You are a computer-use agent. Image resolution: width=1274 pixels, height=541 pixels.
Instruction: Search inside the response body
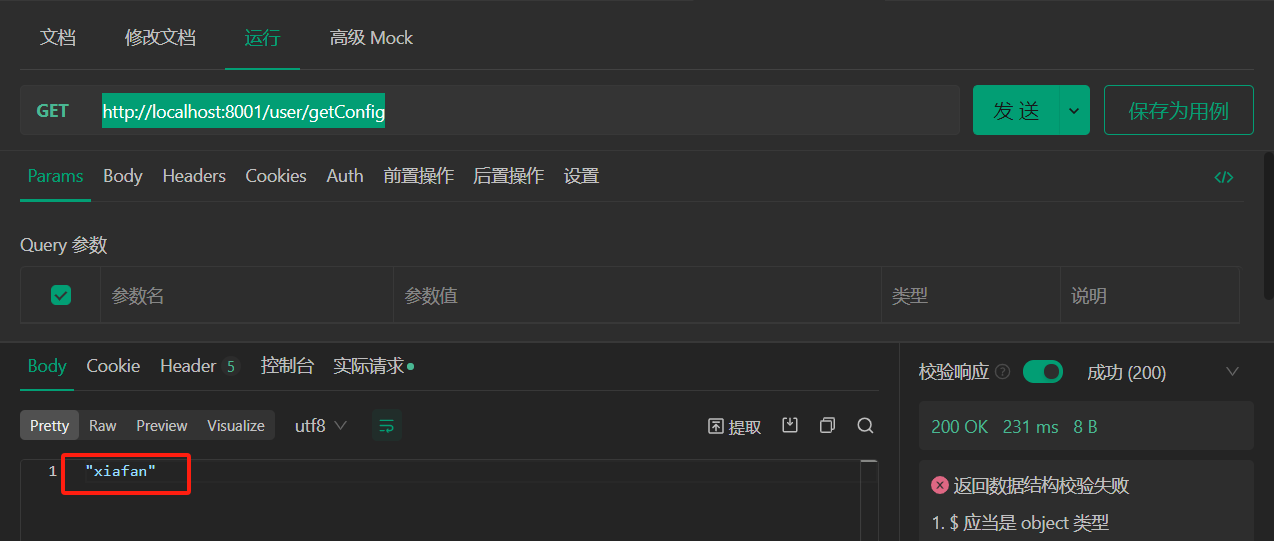tap(865, 425)
